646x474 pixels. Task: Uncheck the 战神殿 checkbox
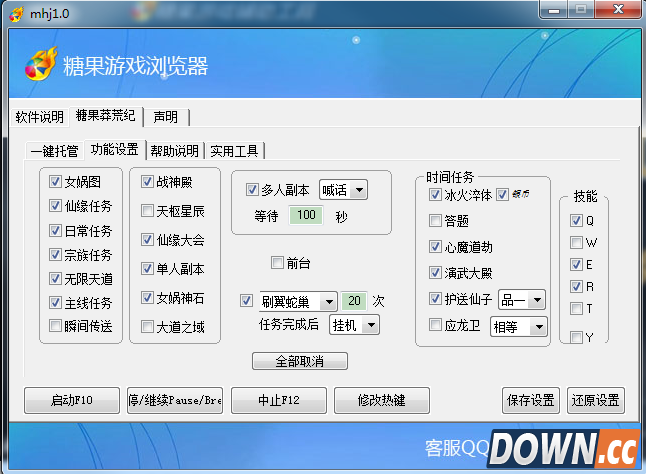coord(147,182)
